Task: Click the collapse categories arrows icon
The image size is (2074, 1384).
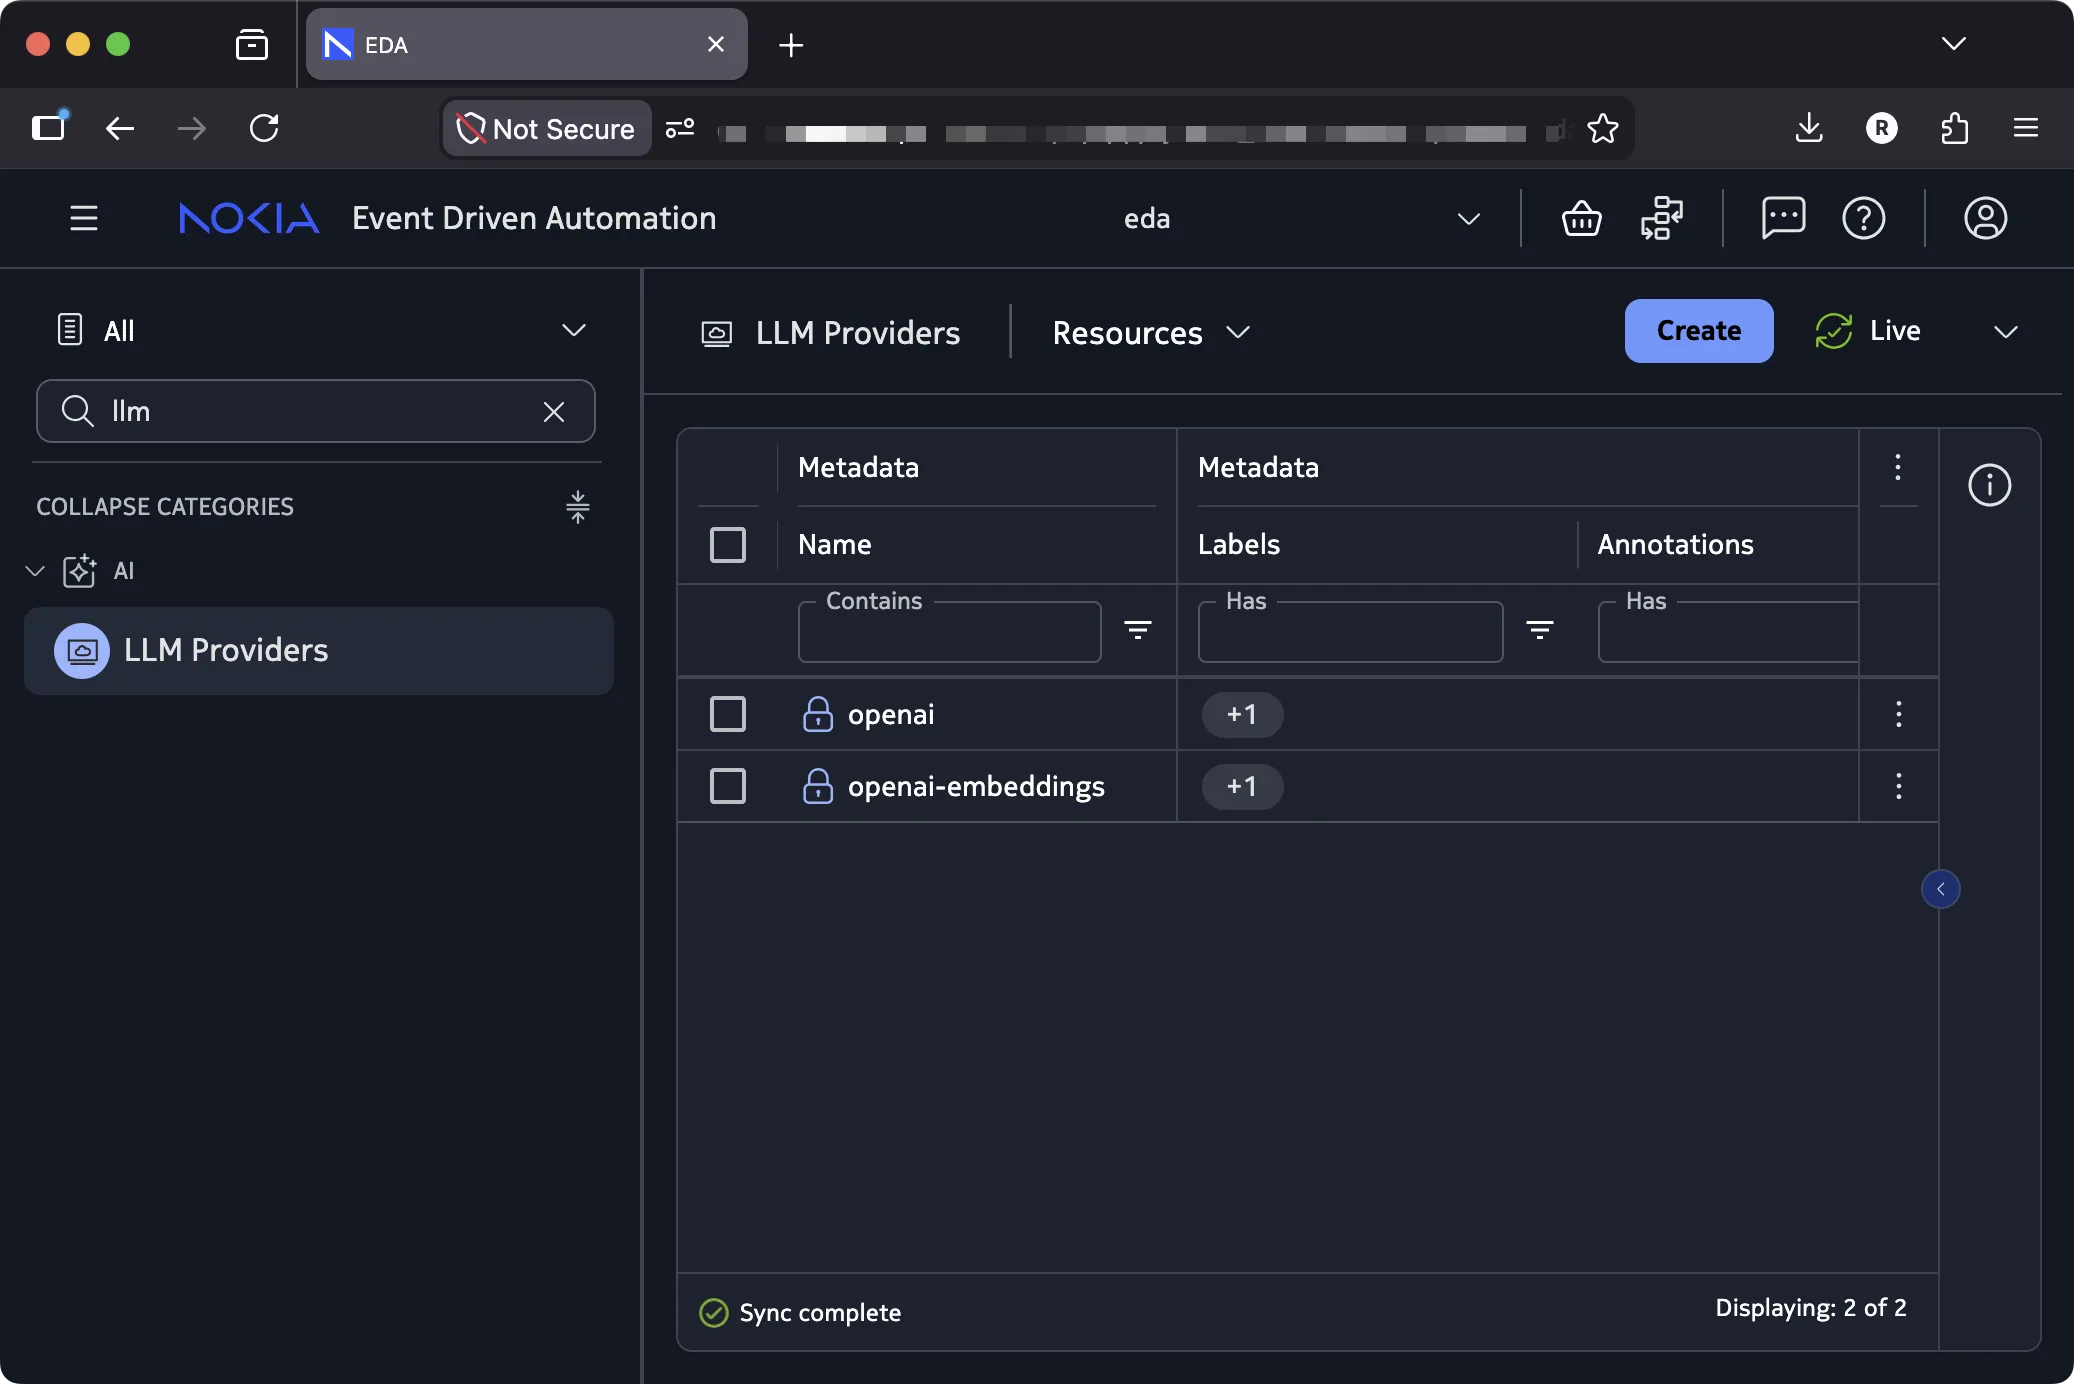Action: point(578,507)
